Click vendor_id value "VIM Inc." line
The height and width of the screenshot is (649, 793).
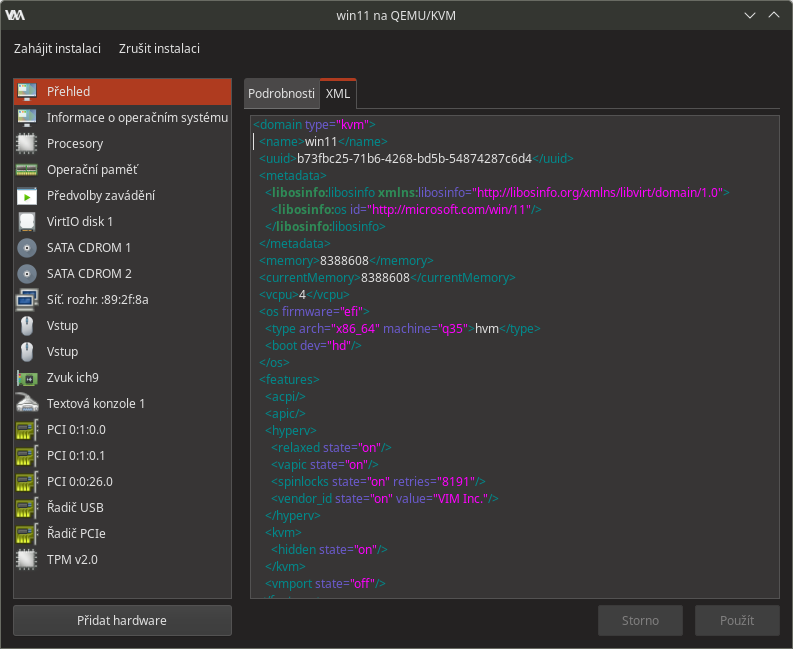(x=385, y=498)
